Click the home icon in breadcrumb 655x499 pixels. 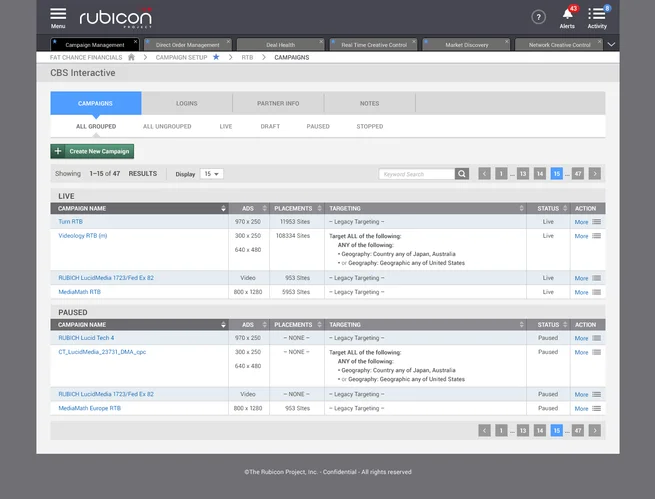click(x=131, y=57)
